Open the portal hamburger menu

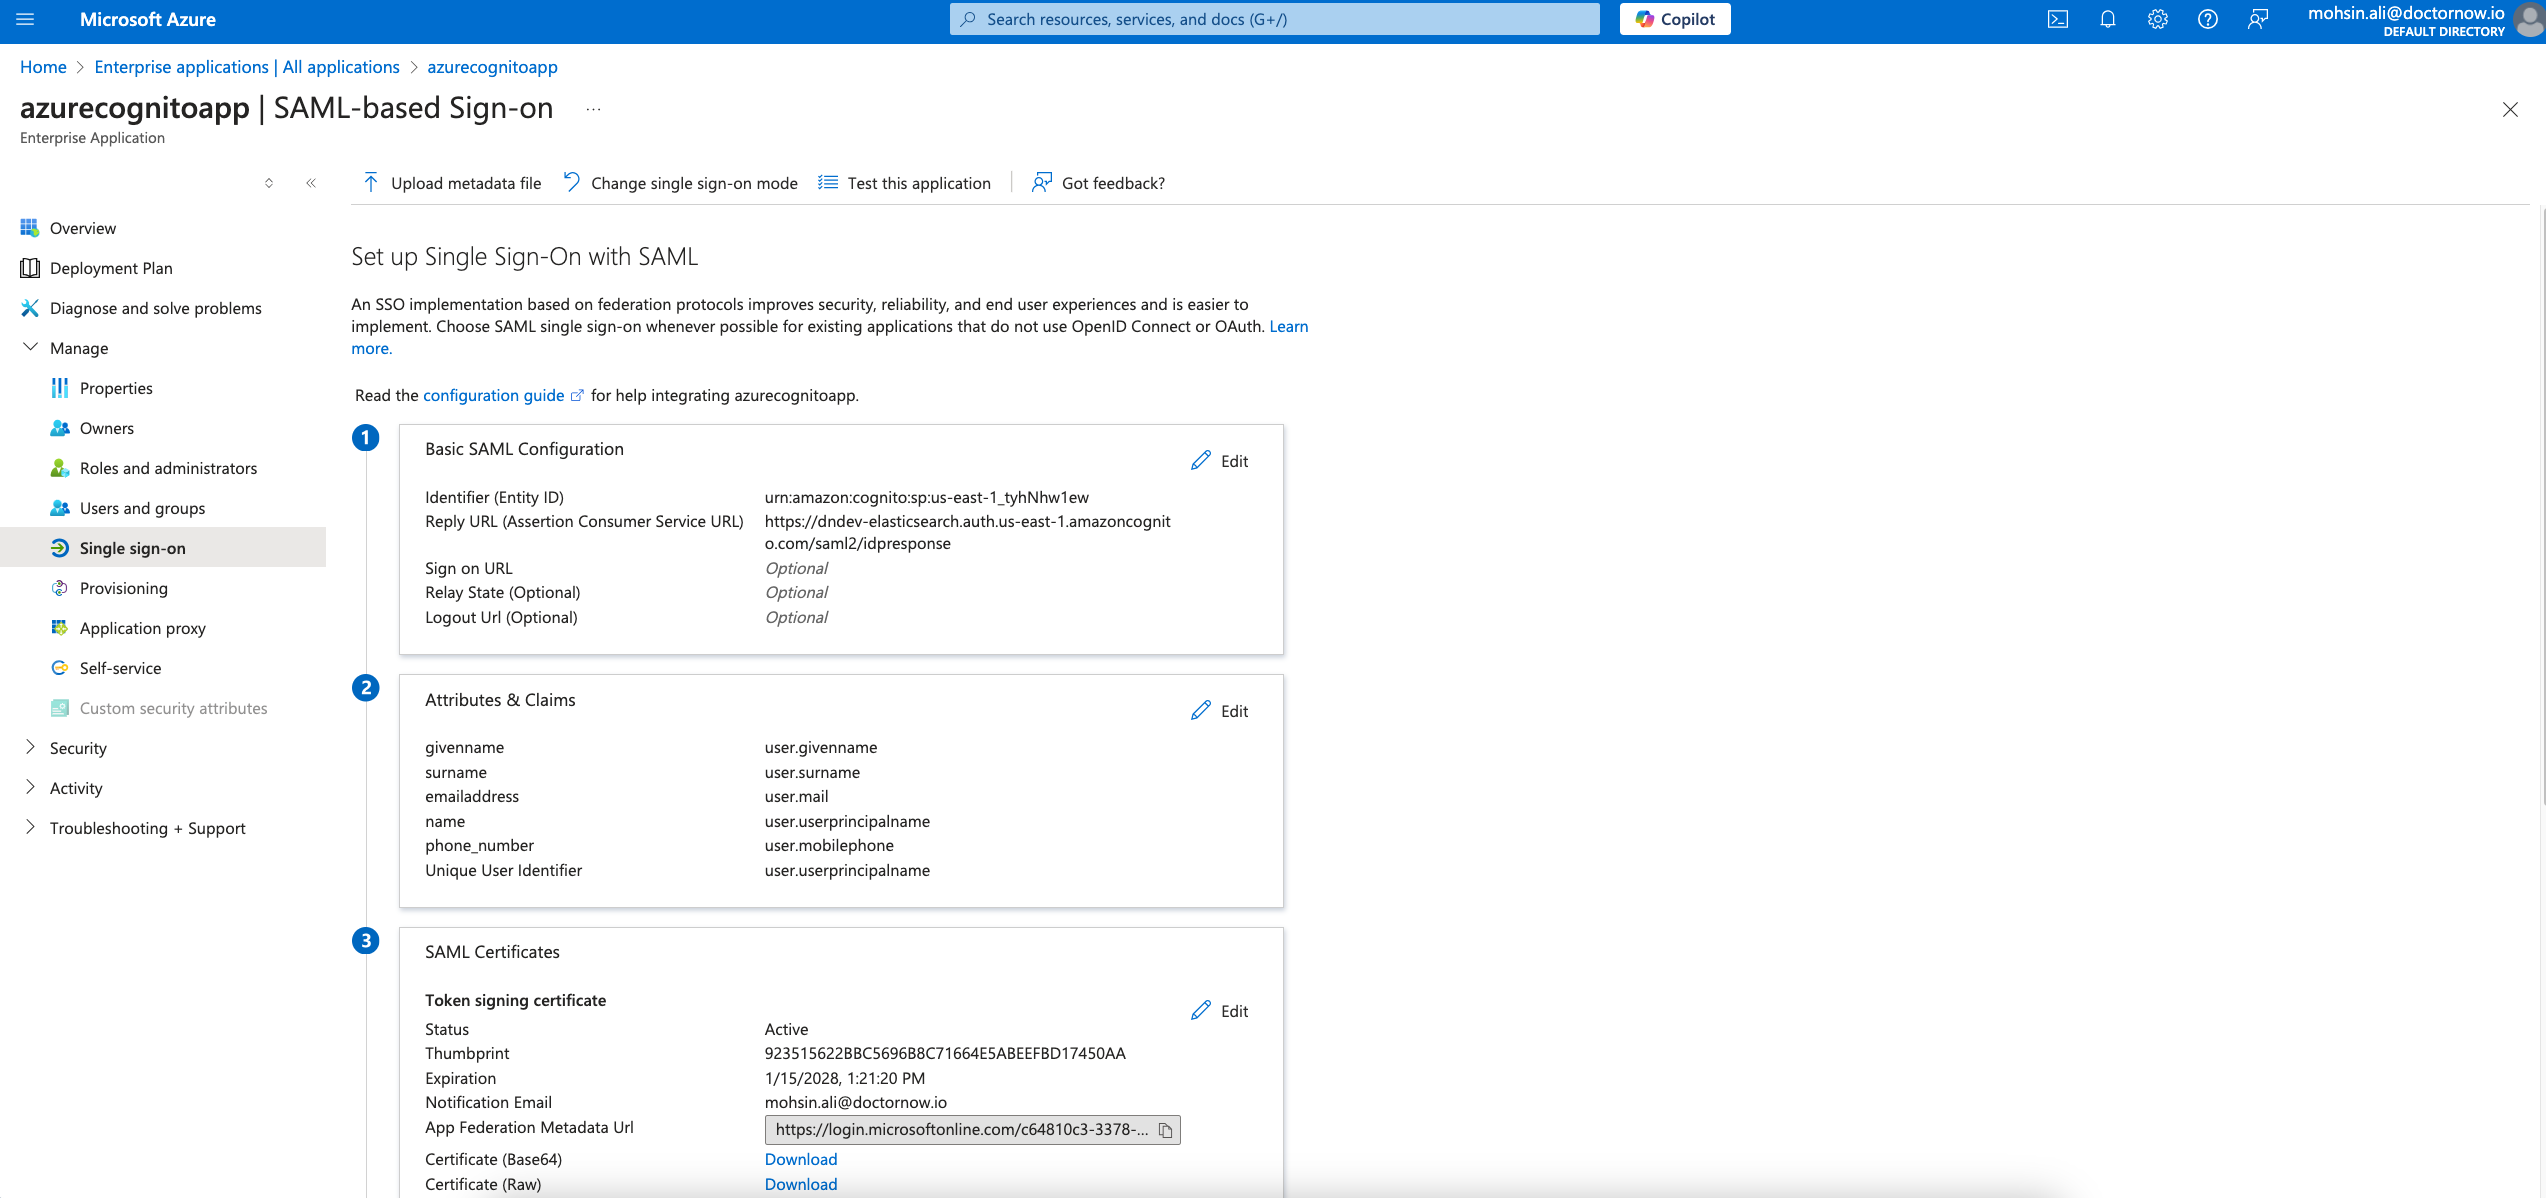coord(25,19)
